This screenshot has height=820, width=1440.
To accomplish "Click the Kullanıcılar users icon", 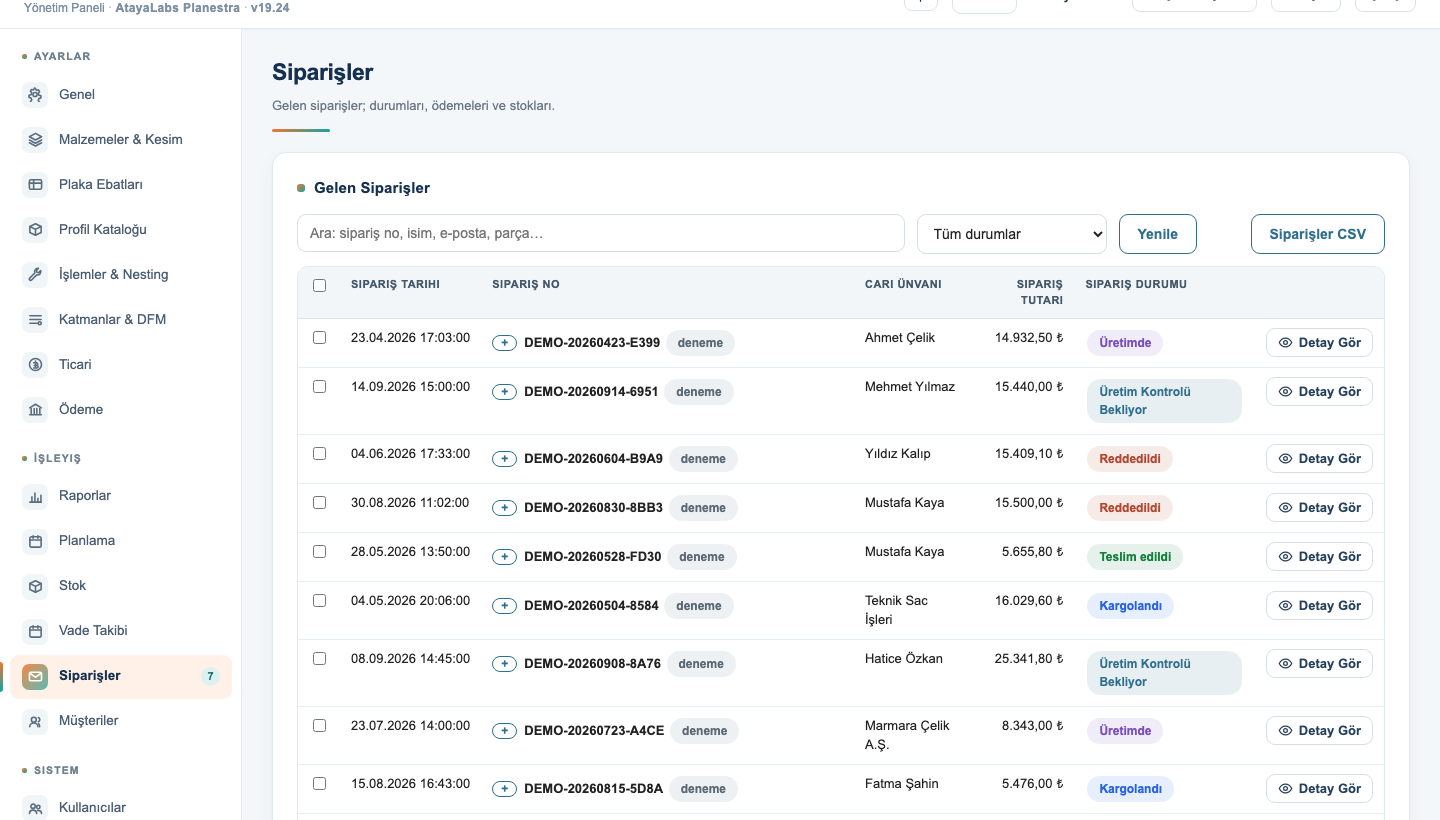I will 35,808.
